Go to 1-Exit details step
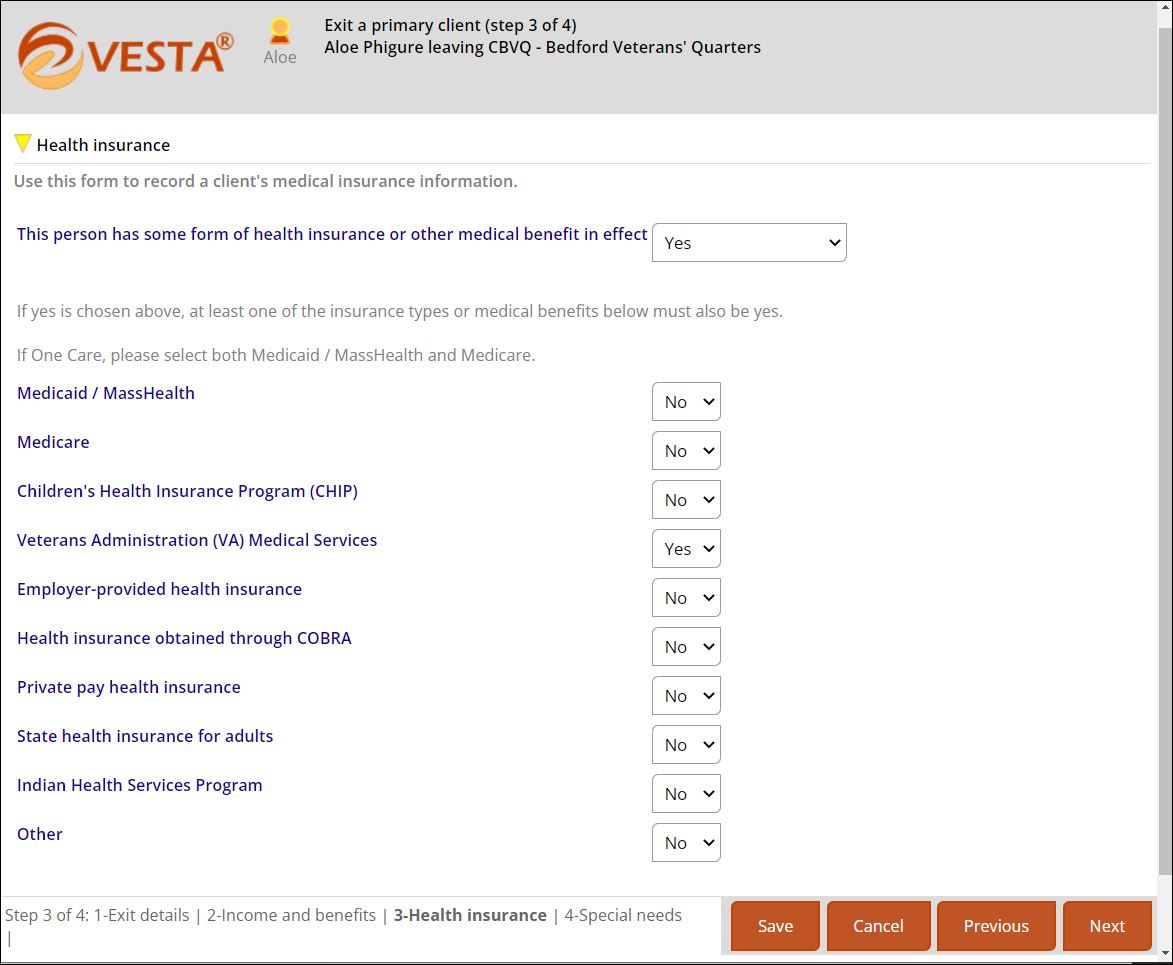 point(141,915)
